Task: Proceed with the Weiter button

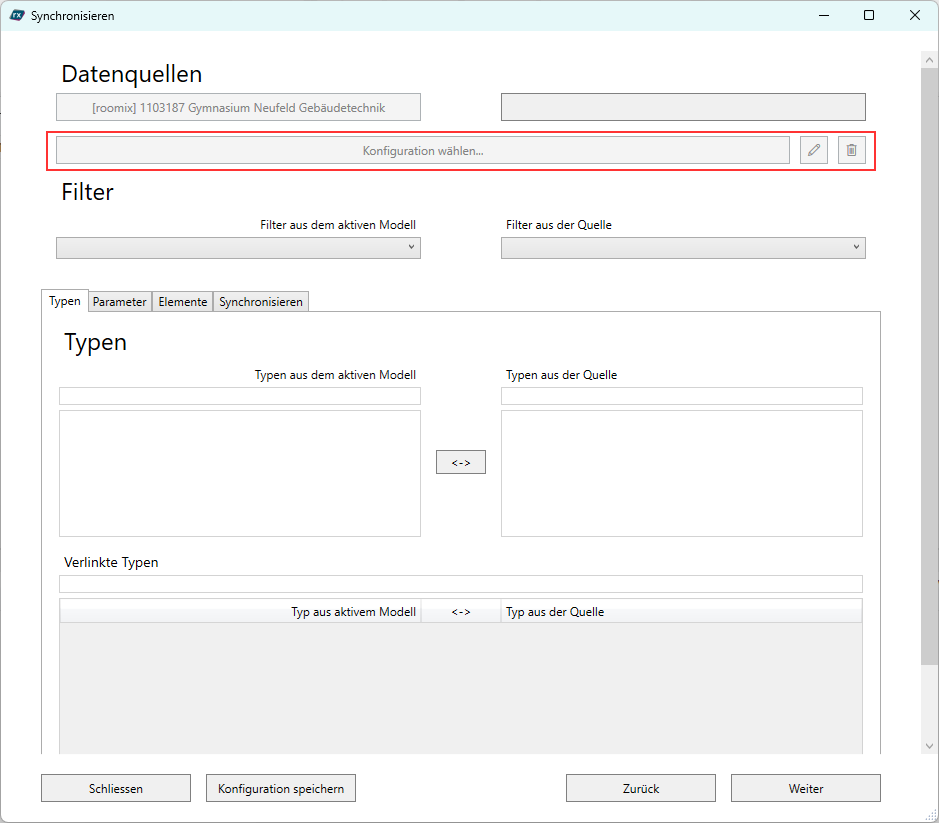Action: (x=806, y=788)
